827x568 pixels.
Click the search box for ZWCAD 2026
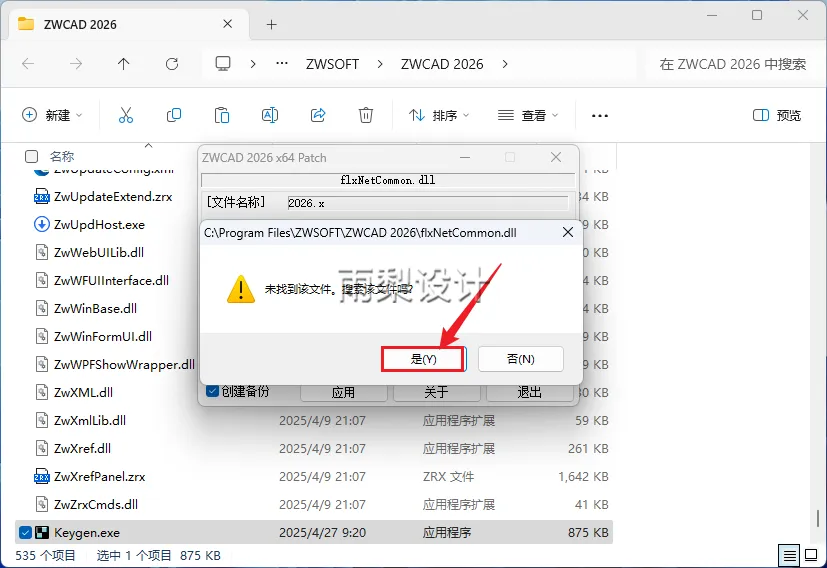click(x=732, y=64)
